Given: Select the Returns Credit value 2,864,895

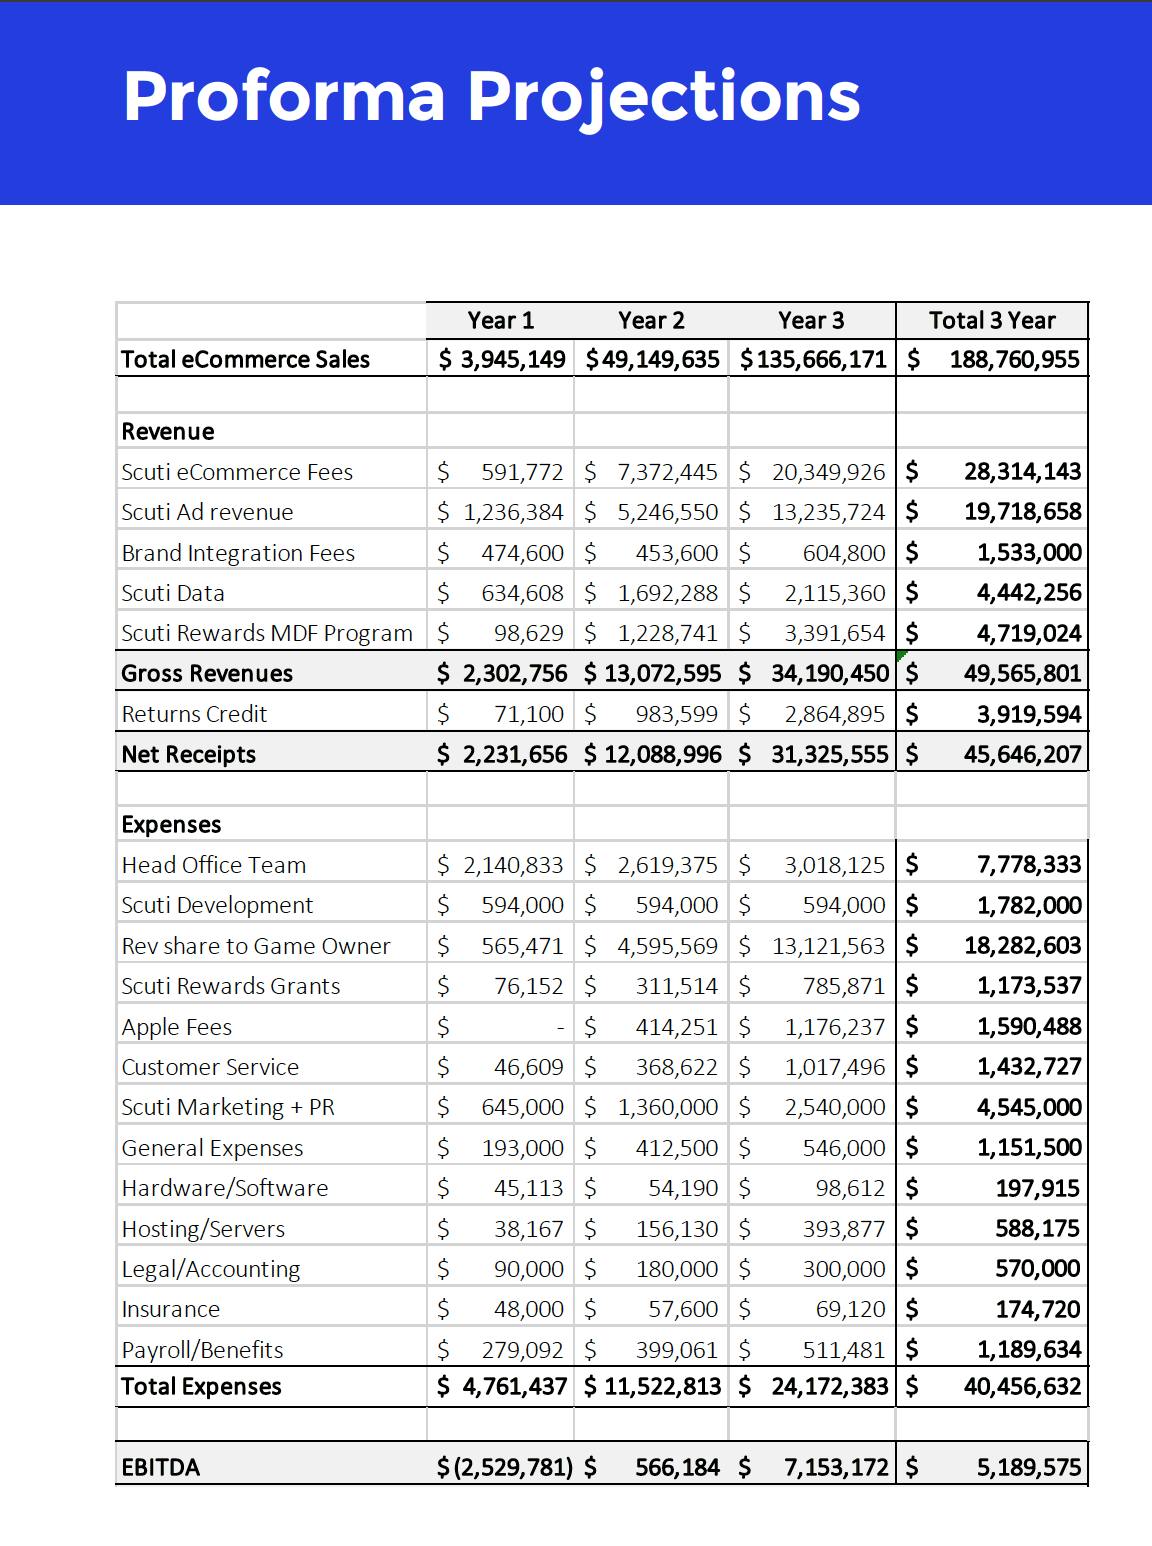Looking at the screenshot, I should [x=835, y=714].
